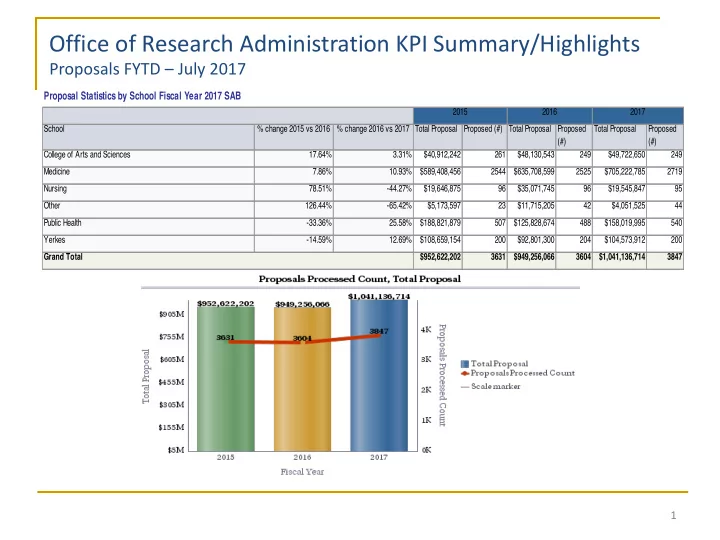Click the 'Fiscal Year' x-axis title
Viewport: 720px width, 540px height.
click(x=302, y=472)
